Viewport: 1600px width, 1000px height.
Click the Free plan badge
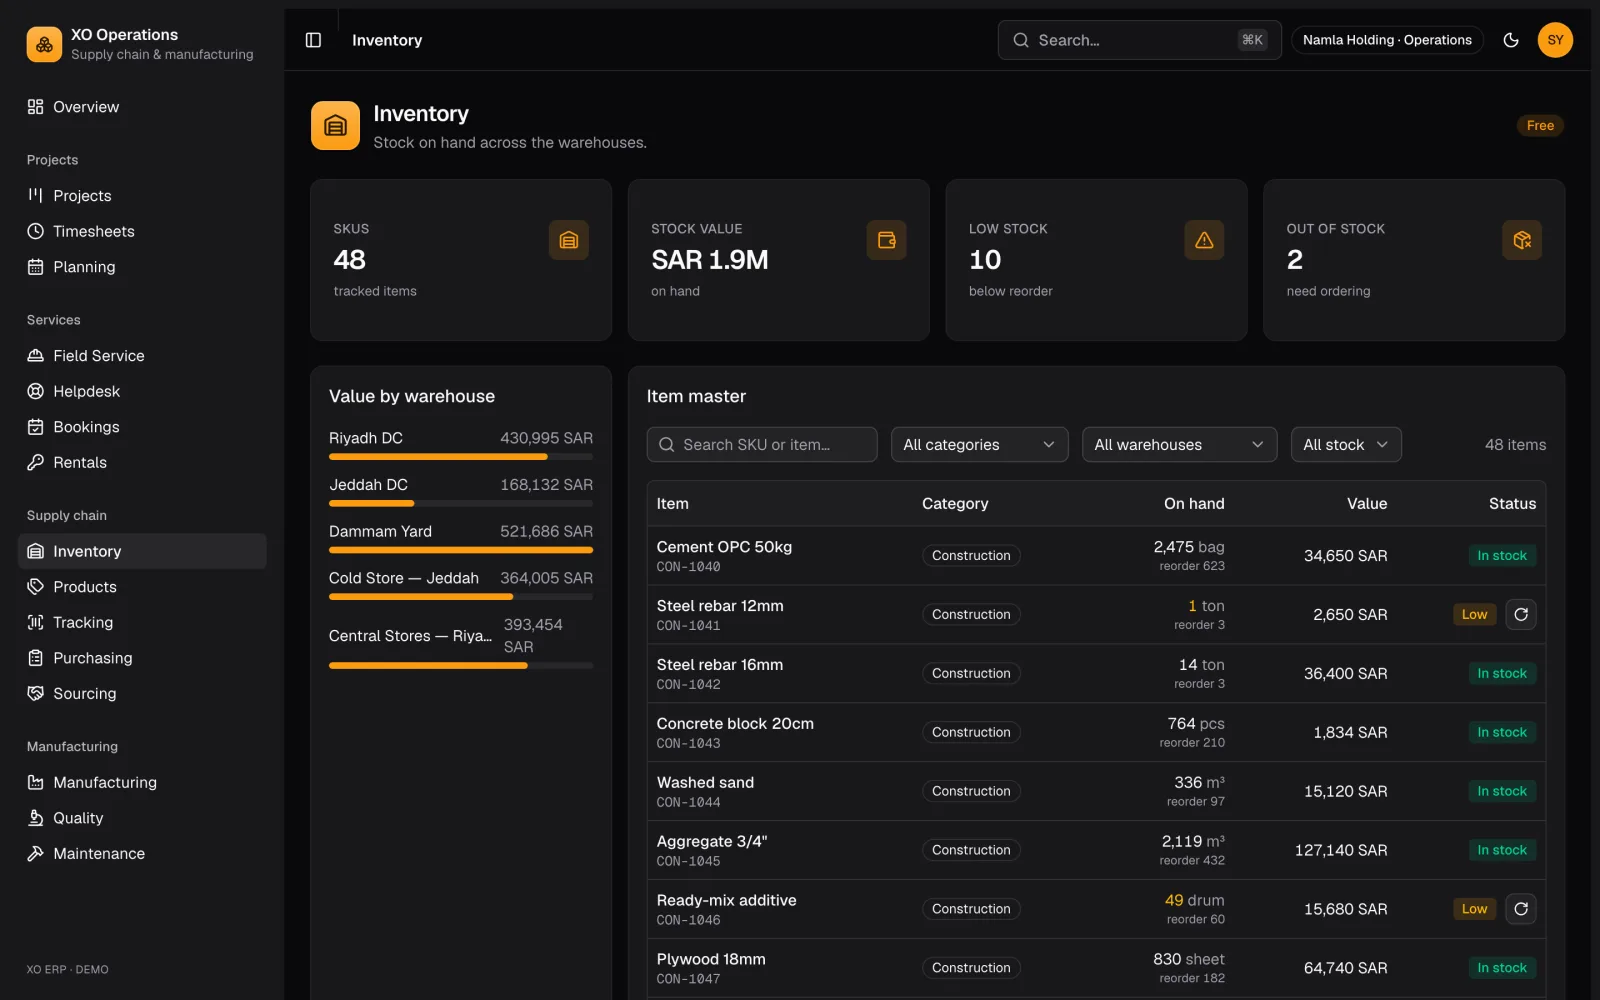pos(1540,125)
